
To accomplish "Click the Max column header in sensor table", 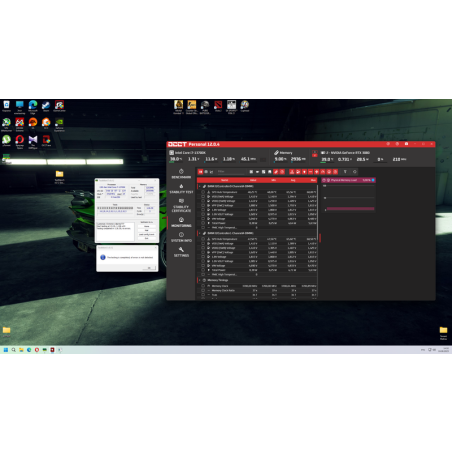I will 313,180.
